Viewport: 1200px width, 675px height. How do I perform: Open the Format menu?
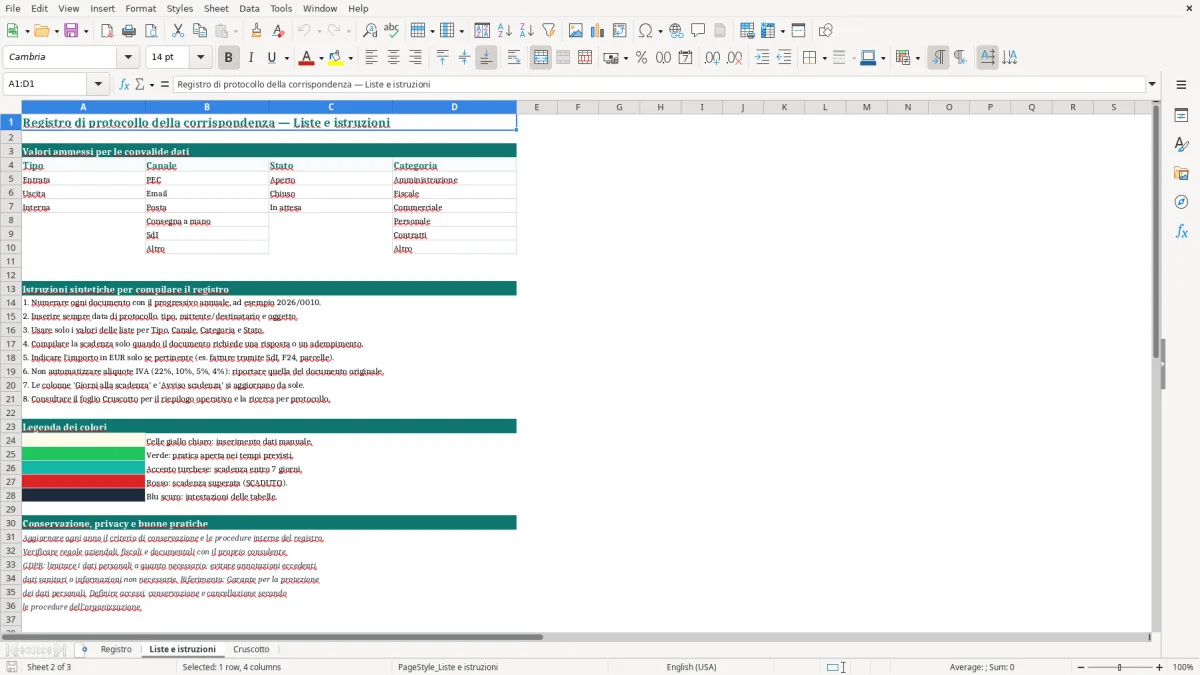[140, 8]
